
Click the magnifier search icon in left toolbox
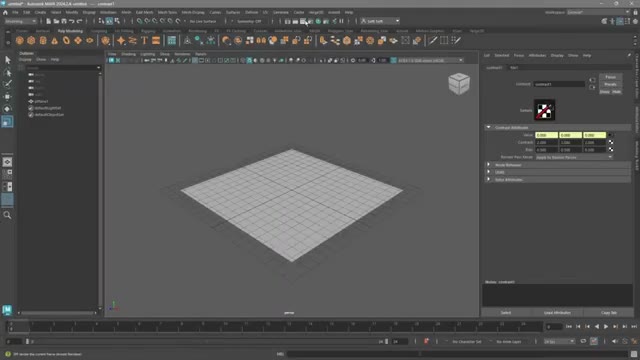[7, 215]
